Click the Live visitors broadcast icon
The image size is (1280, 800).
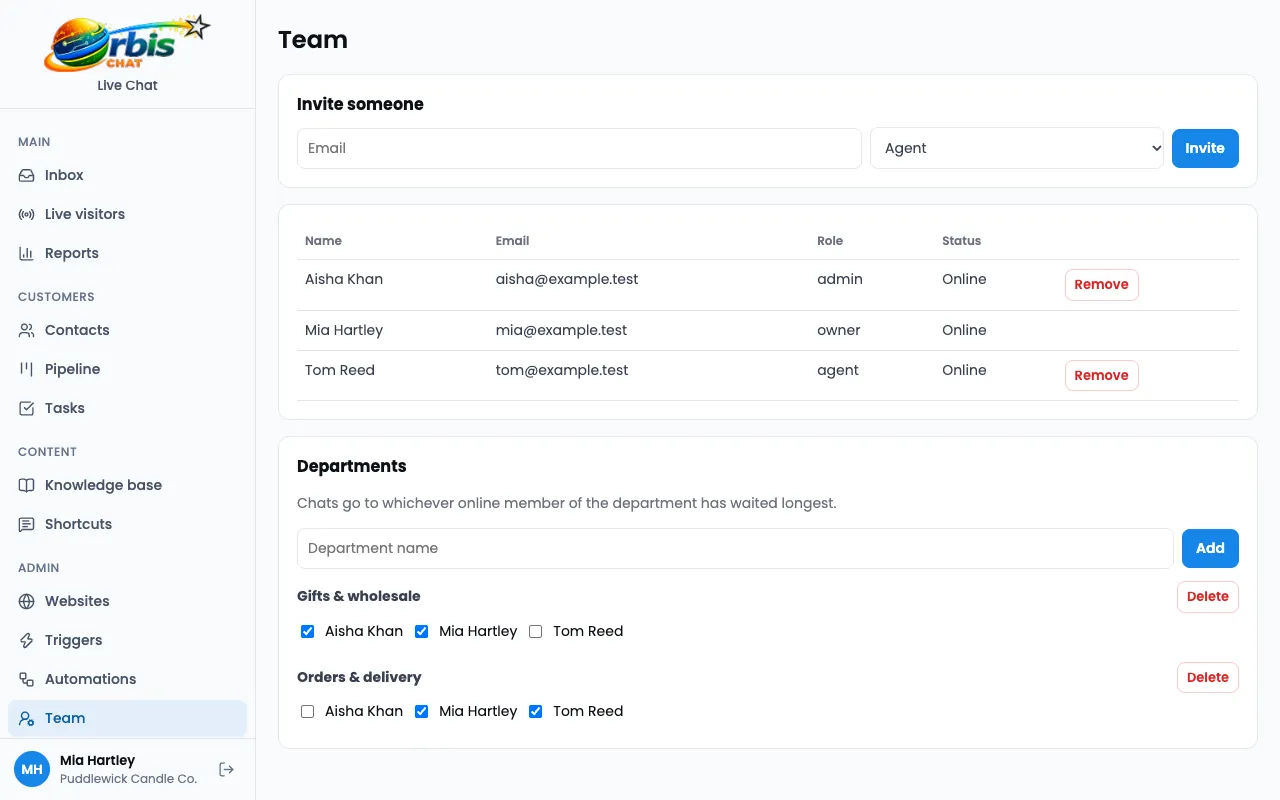tap(27, 214)
